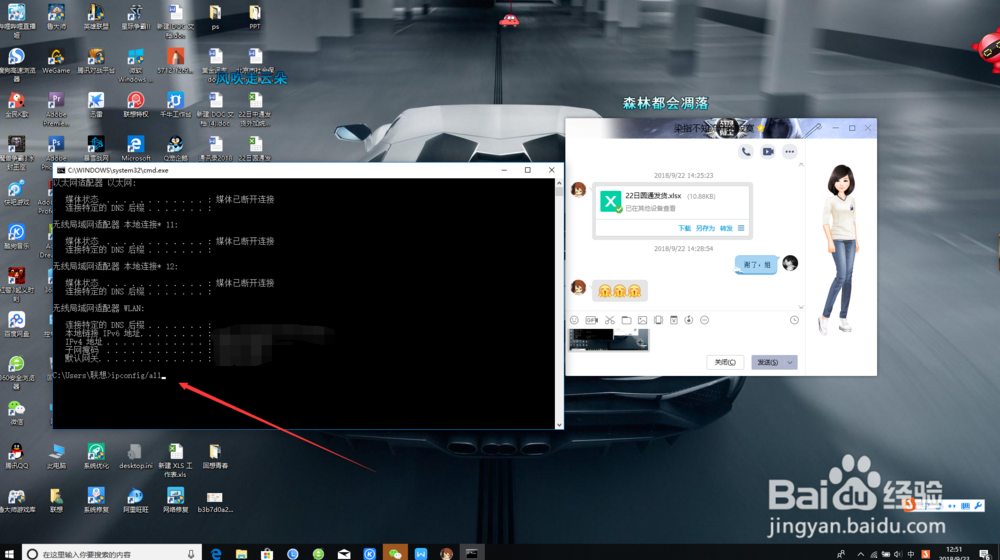Open the Mail app from the taskbar
This screenshot has width=1000, height=560.
pyautogui.click(x=344, y=553)
